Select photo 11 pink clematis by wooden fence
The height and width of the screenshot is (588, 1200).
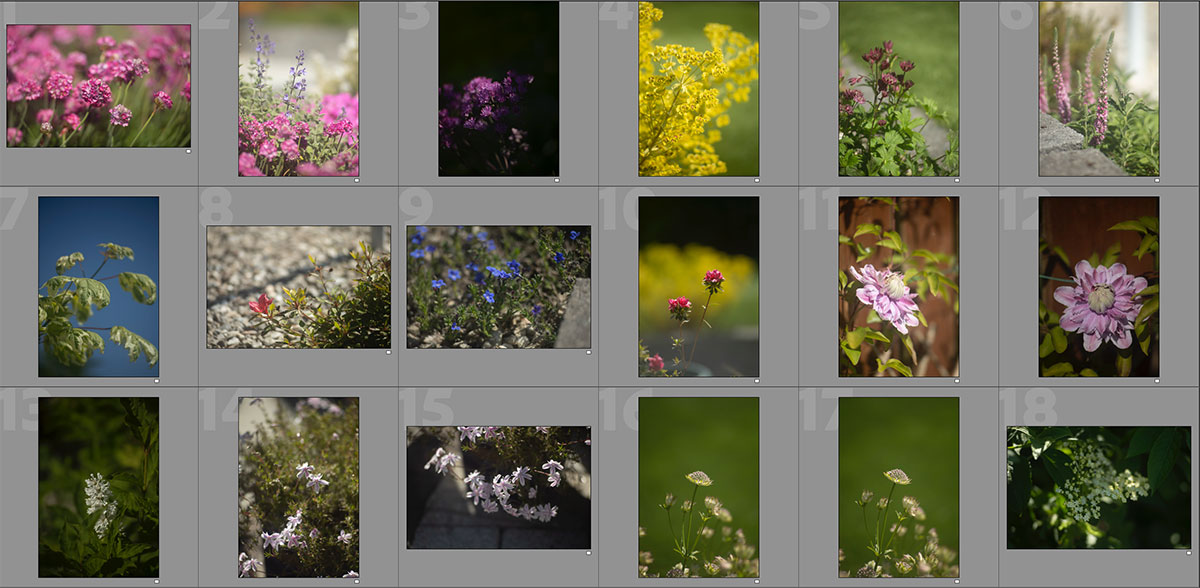point(899,286)
